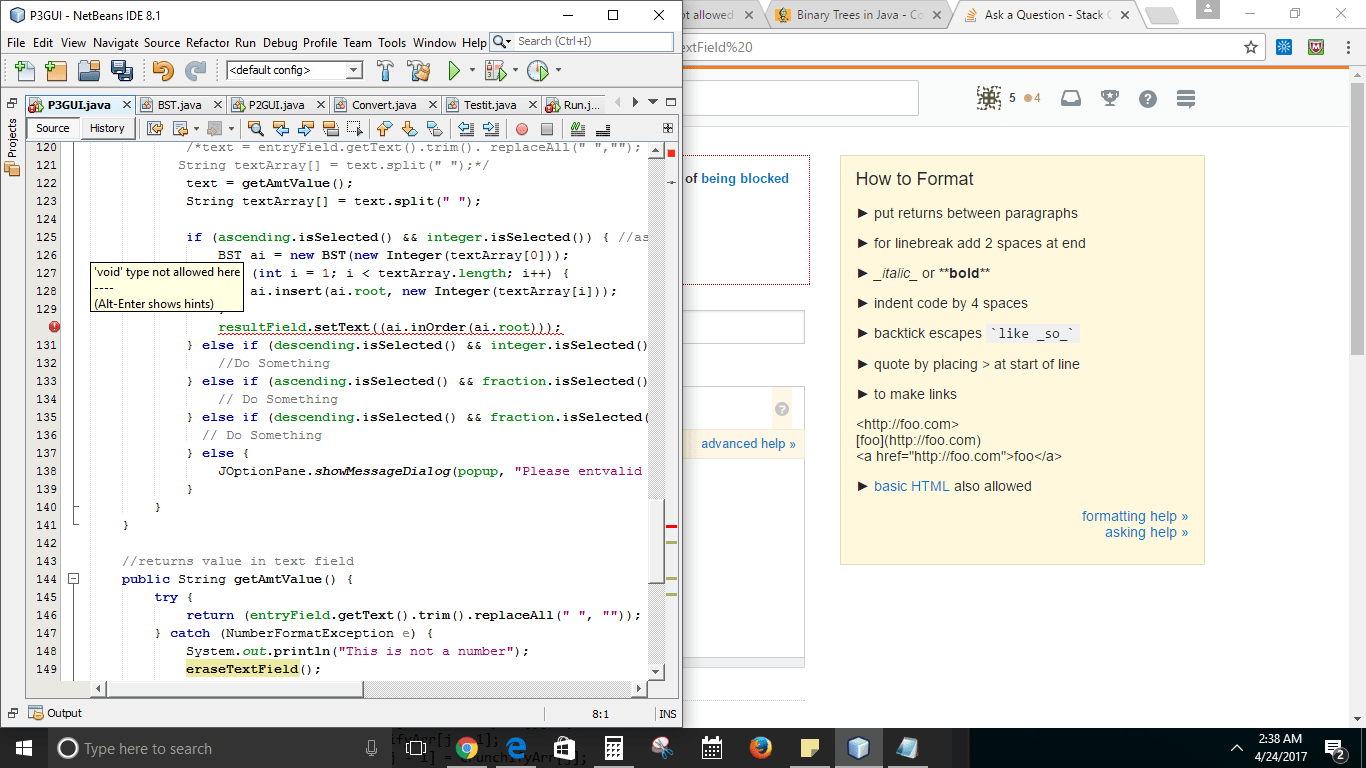Click the Next Bookmark editor icon

pyautogui.click(x=409, y=128)
